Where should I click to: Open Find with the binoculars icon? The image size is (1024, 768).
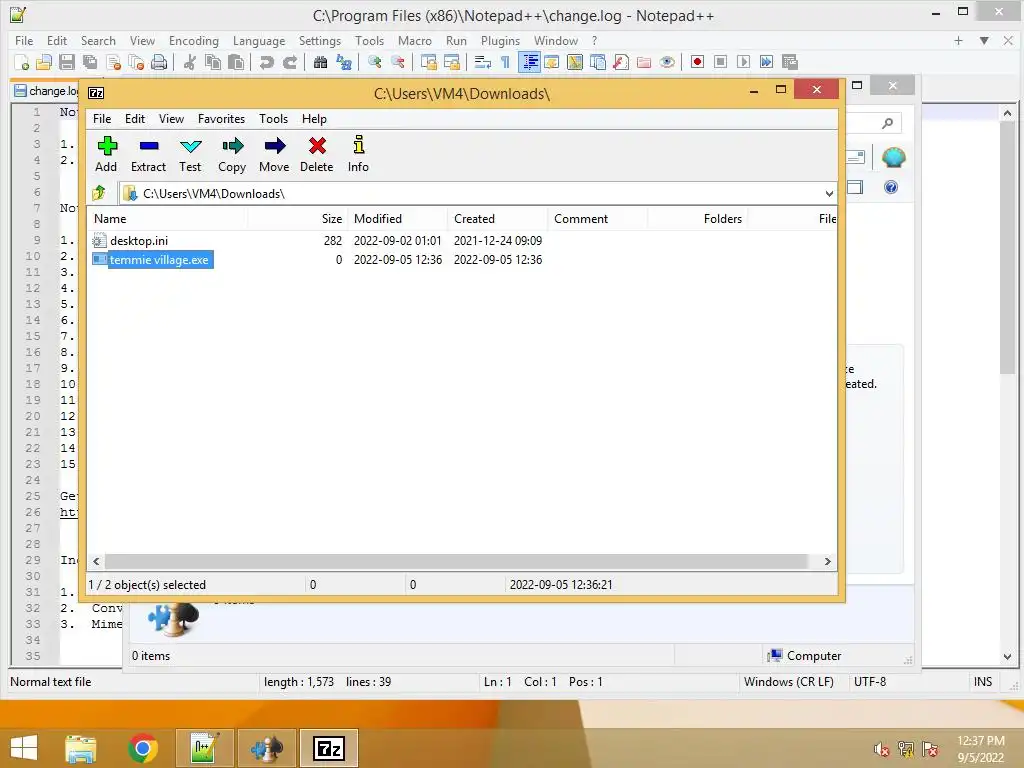tap(321, 62)
